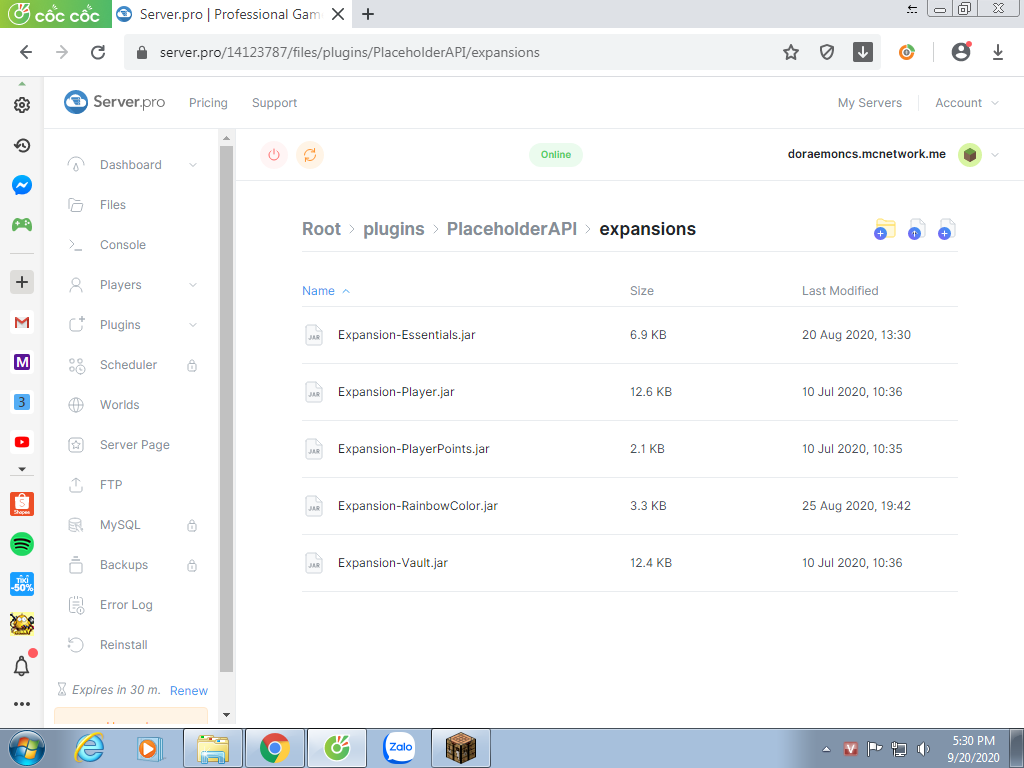1024x768 pixels.
Task: Open Gmail from the sidebar
Action: click(x=22, y=322)
